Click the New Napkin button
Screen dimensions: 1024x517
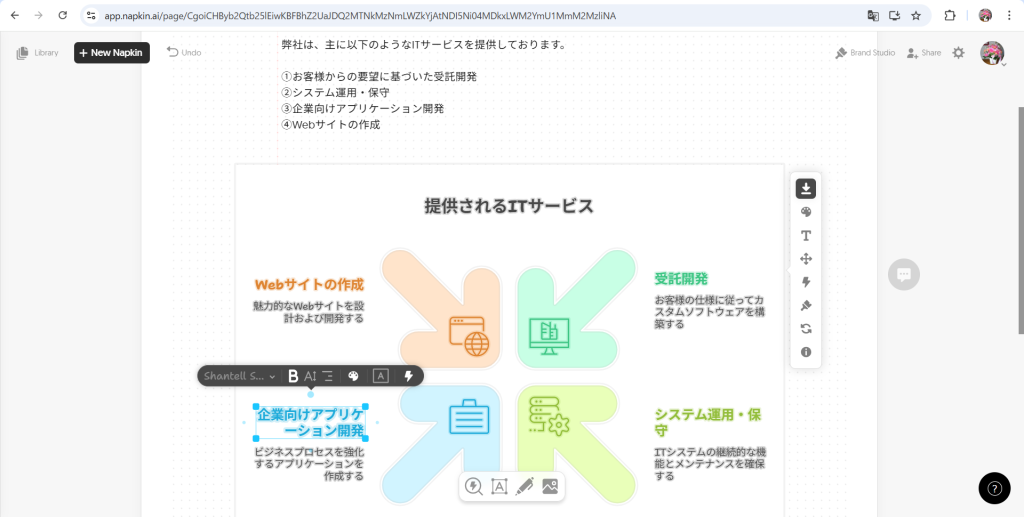pos(112,53)
